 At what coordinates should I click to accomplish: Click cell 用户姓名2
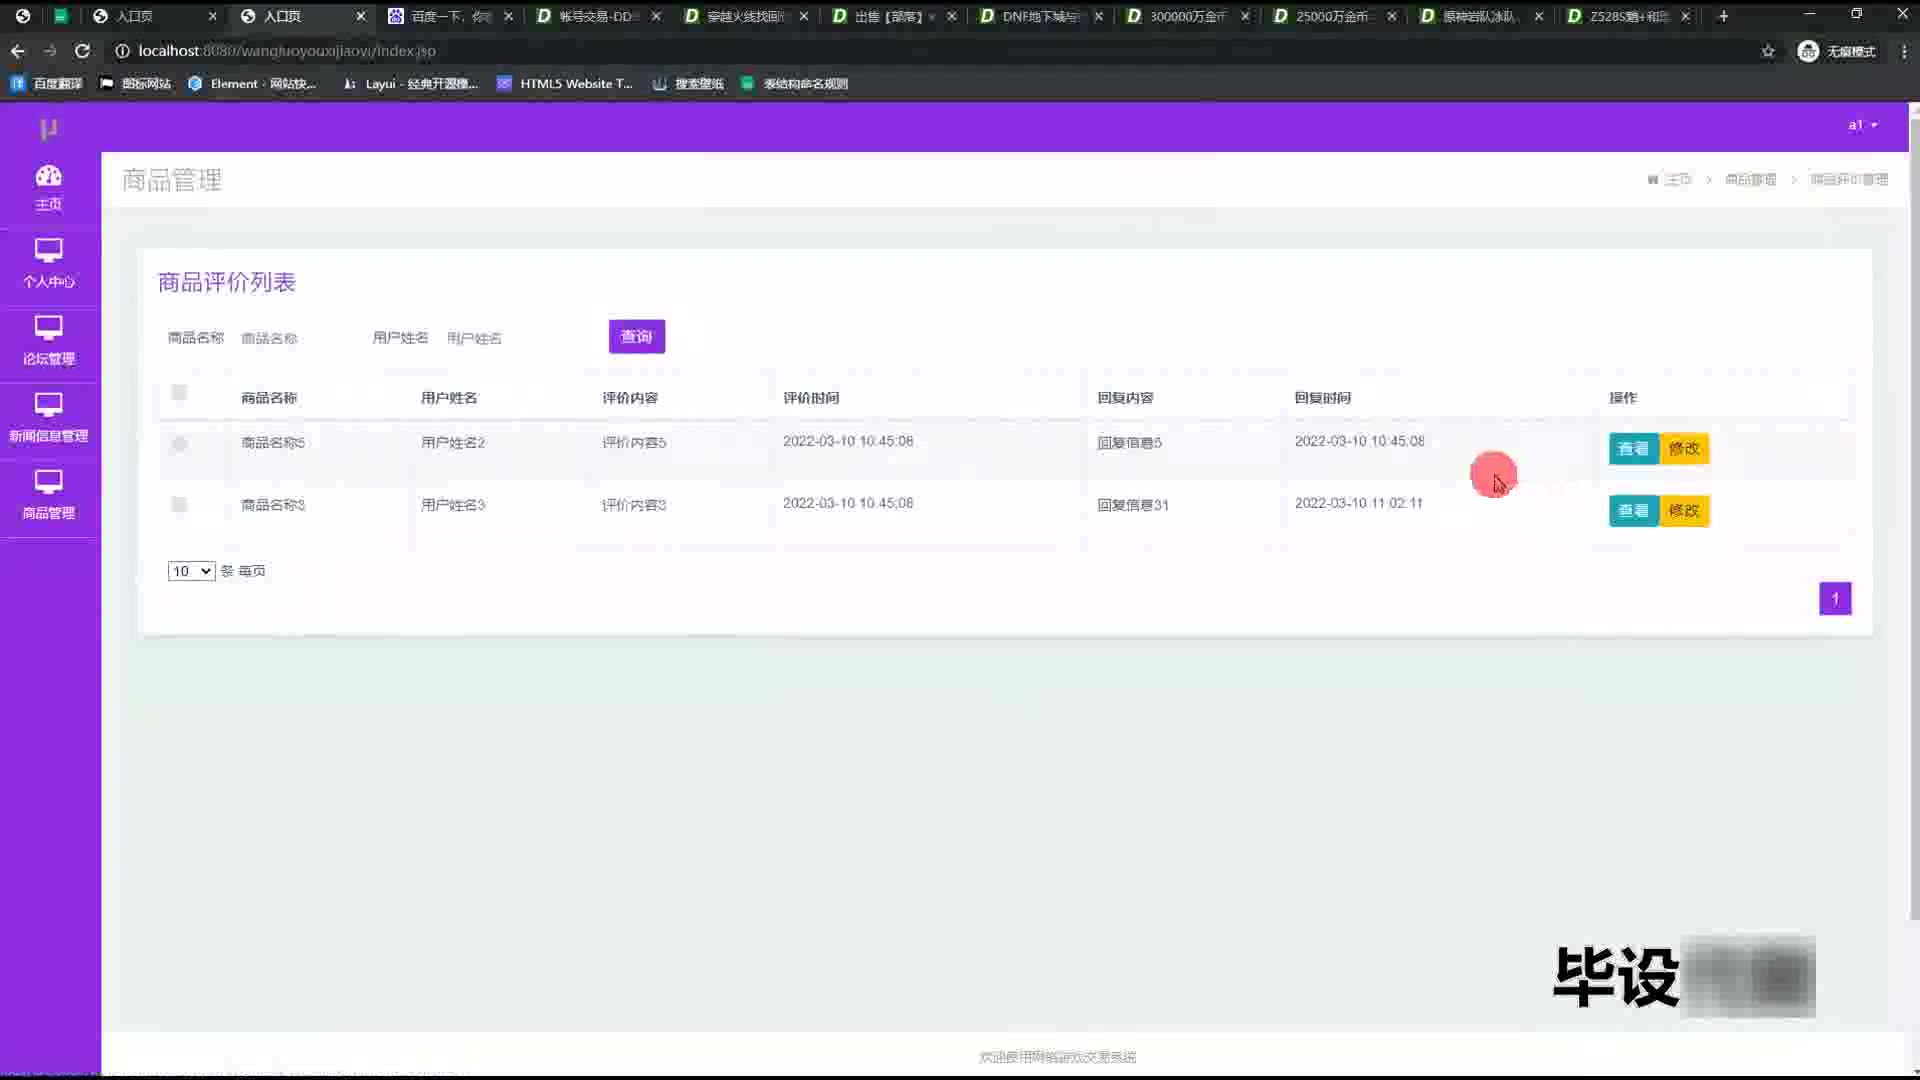click(453, 443)
